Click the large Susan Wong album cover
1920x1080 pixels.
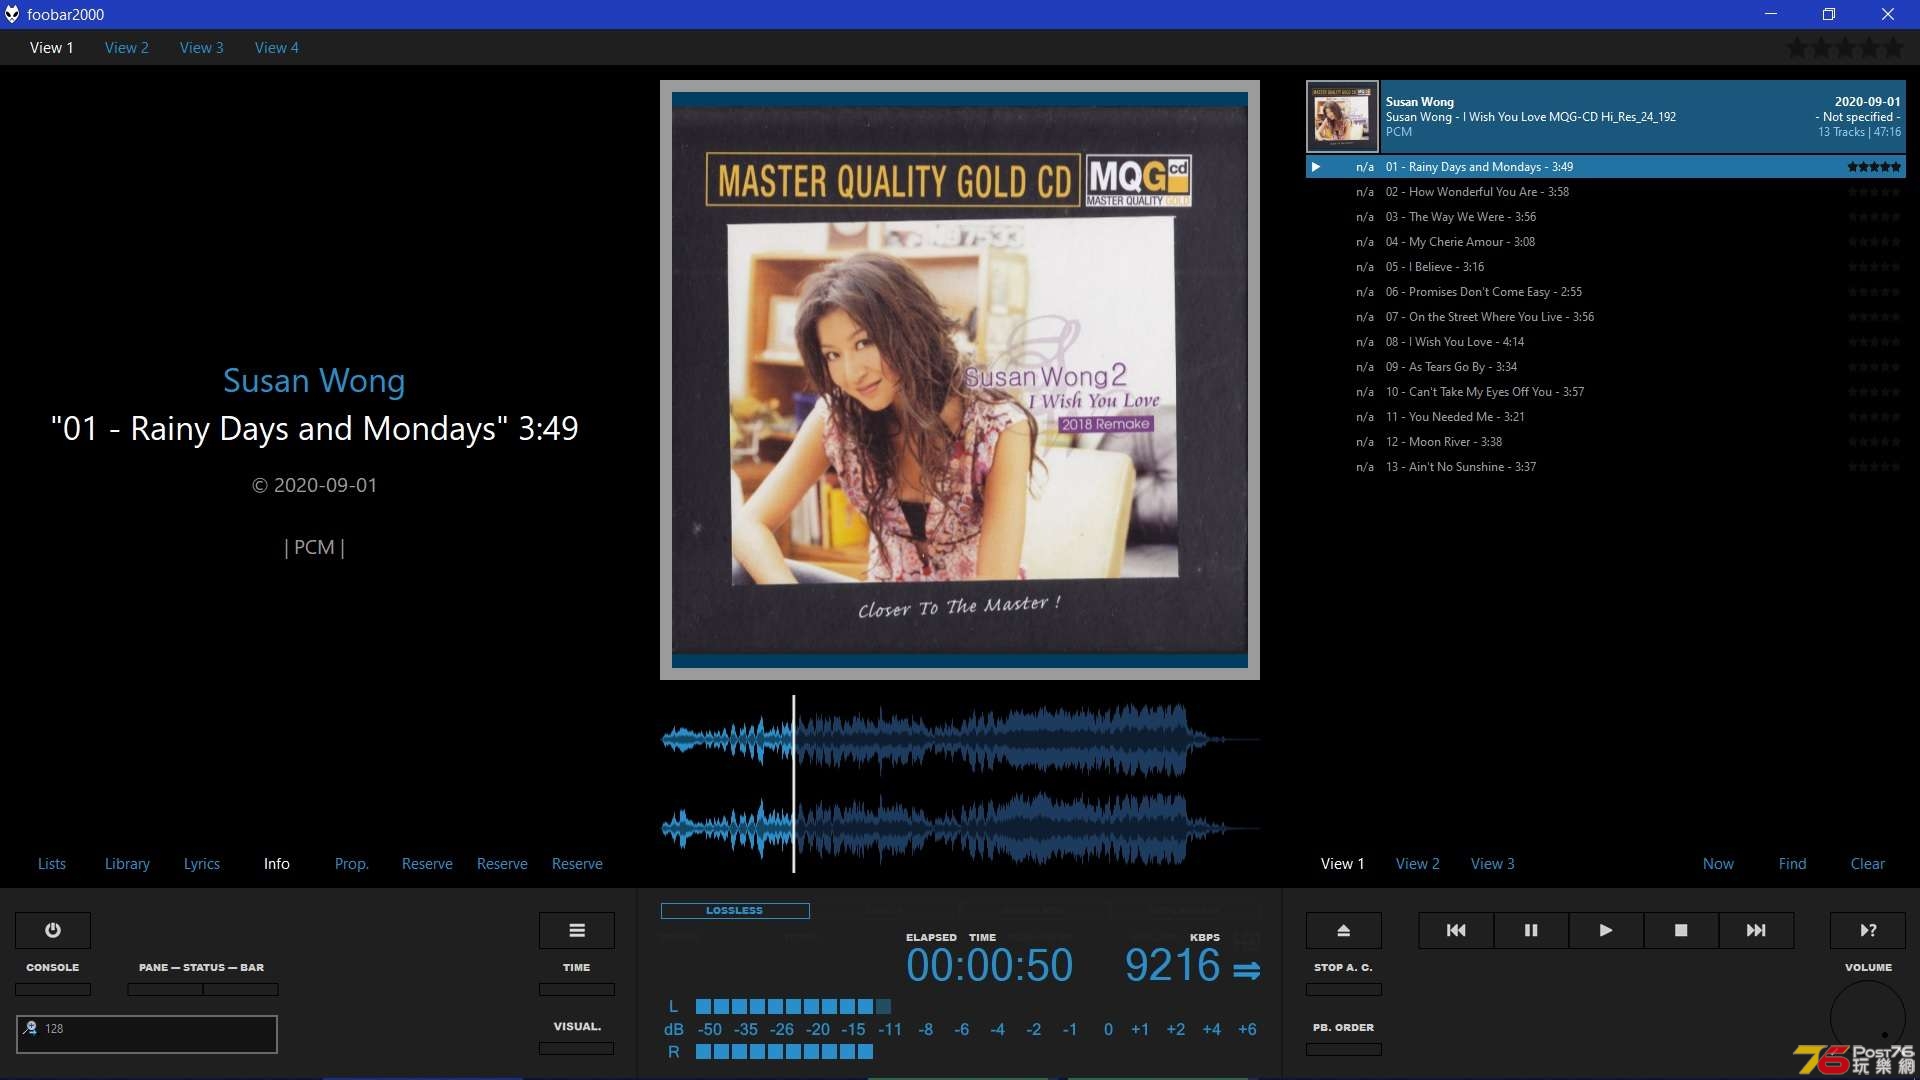(960, 380)
